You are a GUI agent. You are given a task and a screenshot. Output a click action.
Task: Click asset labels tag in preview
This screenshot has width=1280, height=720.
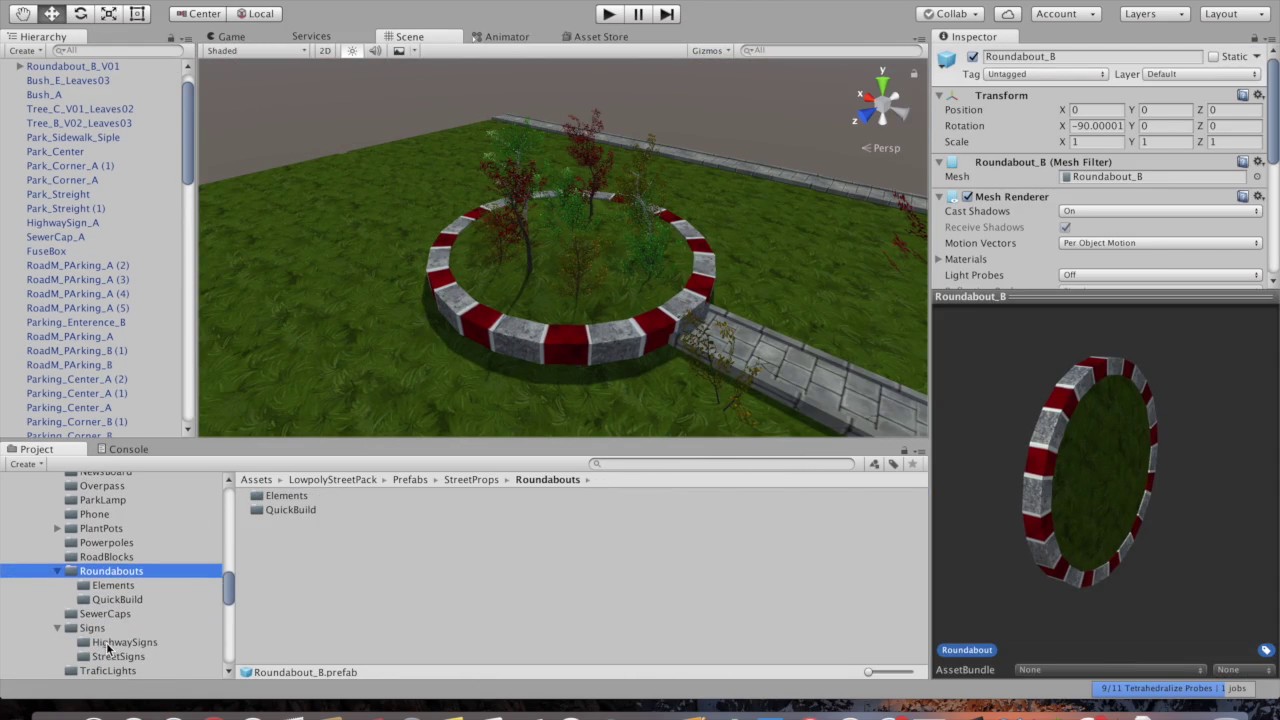[1266, 650]
